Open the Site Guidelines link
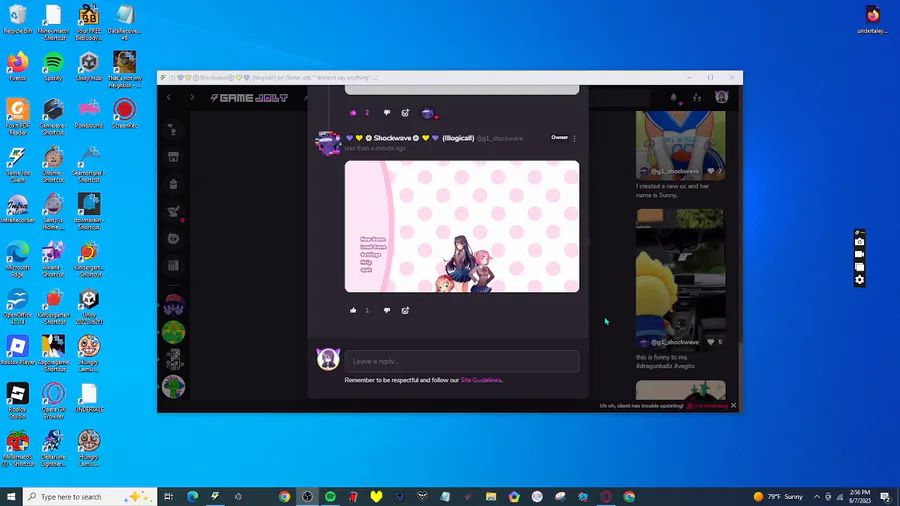This screenshot has width=900, height=506. (x=481, y=380)
